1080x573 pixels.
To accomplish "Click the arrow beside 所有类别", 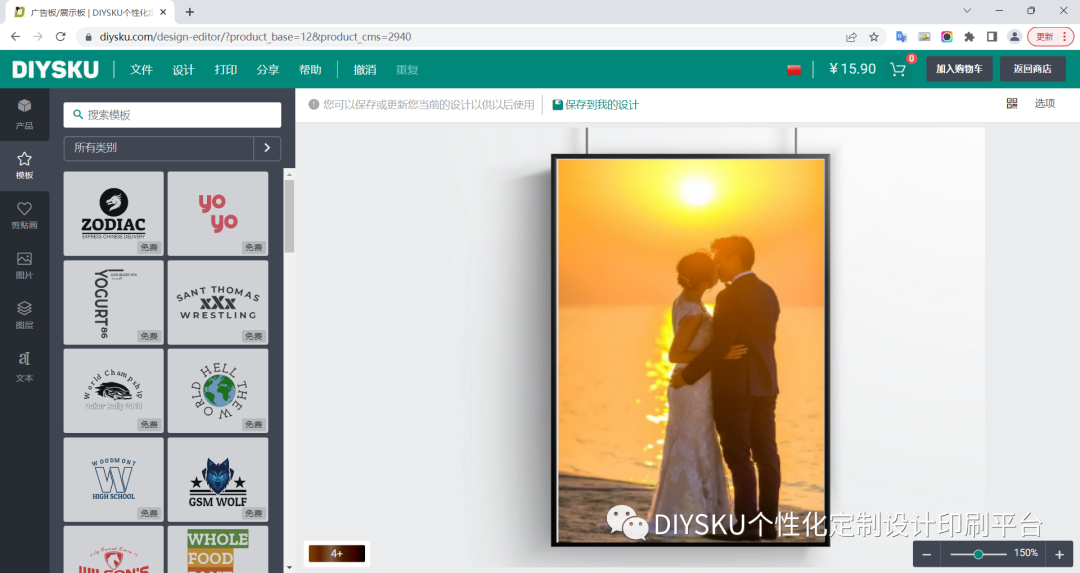I will point(267,147).
